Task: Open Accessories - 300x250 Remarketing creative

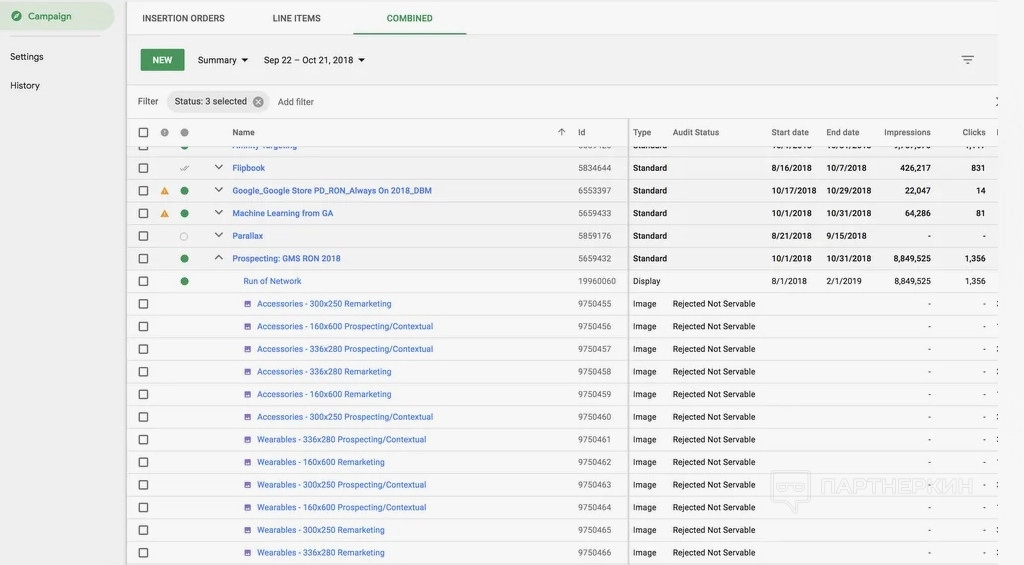Action: click(324, 304)
